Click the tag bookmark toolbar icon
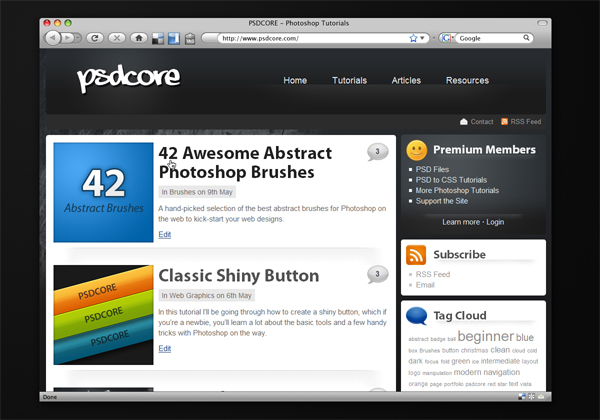Image resolution: width=600 pixels, height=420 pixels. [x=190, y=38]
